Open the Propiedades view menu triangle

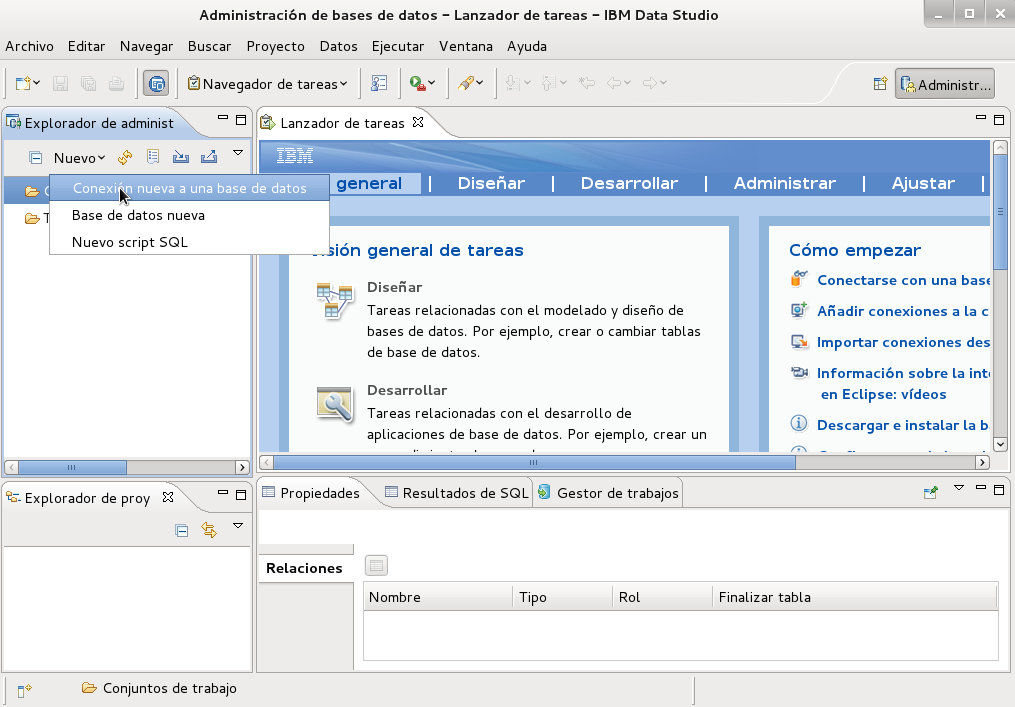coord(959,488)
